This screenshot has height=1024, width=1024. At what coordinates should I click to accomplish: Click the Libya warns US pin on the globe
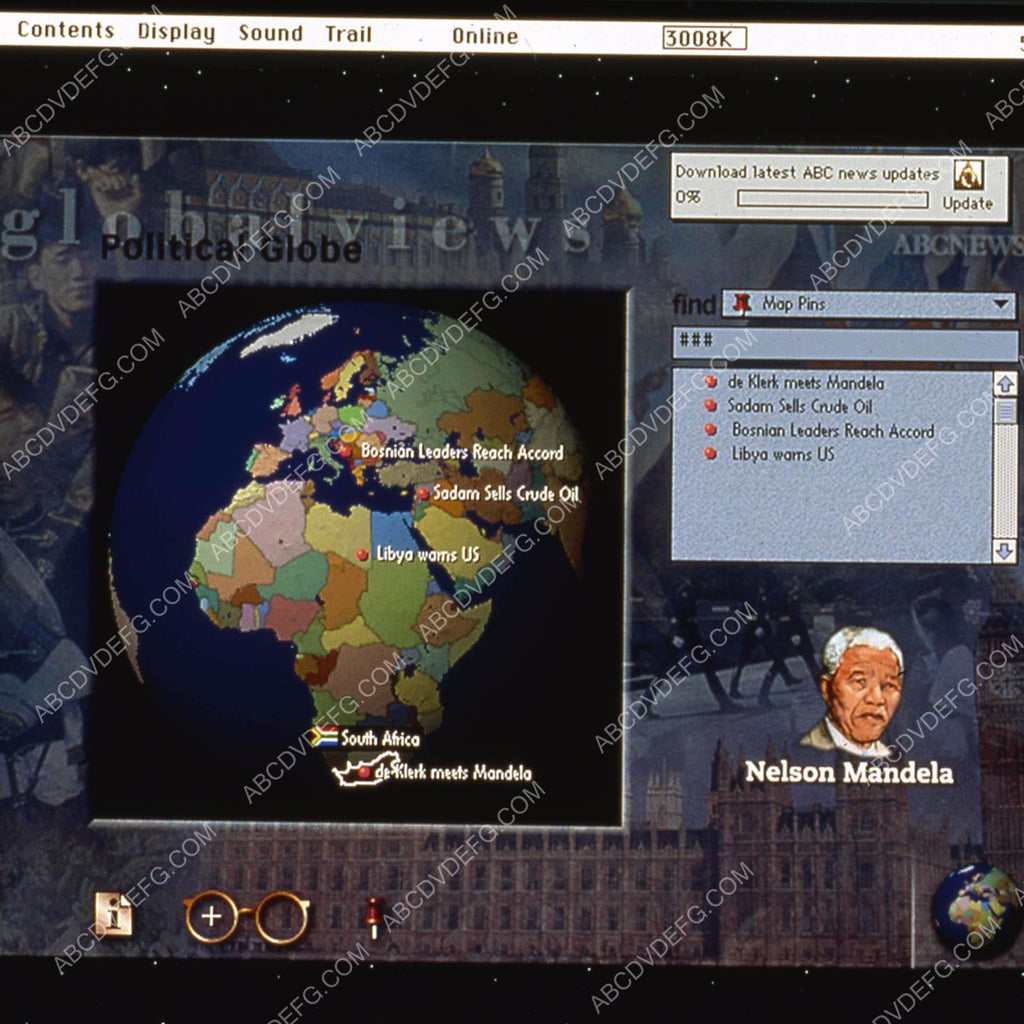point(362,555)
